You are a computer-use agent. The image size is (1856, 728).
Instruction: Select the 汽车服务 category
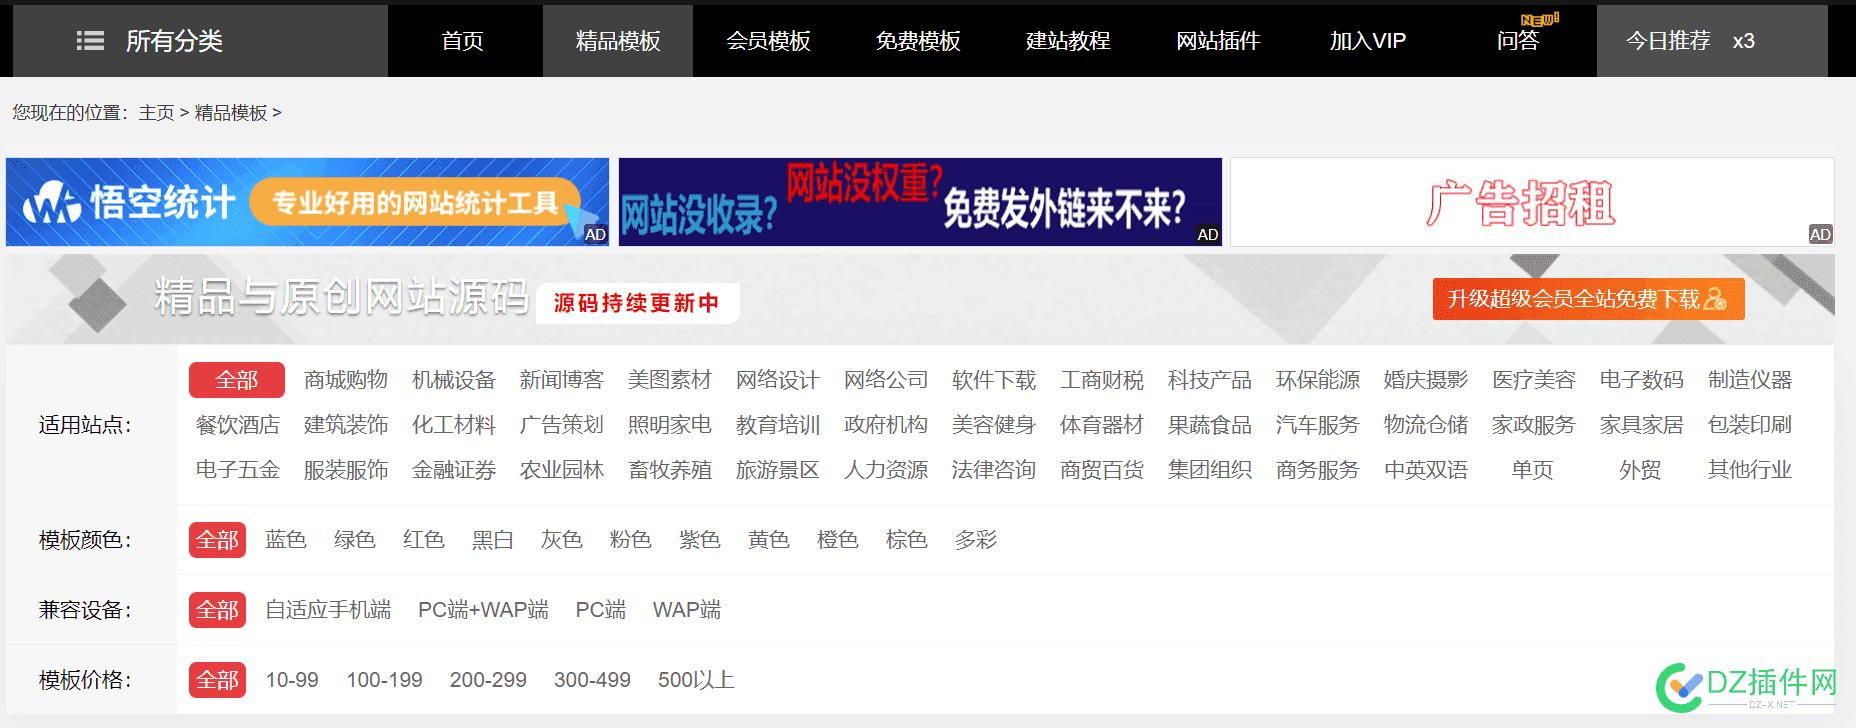[x=1318, y=425]
